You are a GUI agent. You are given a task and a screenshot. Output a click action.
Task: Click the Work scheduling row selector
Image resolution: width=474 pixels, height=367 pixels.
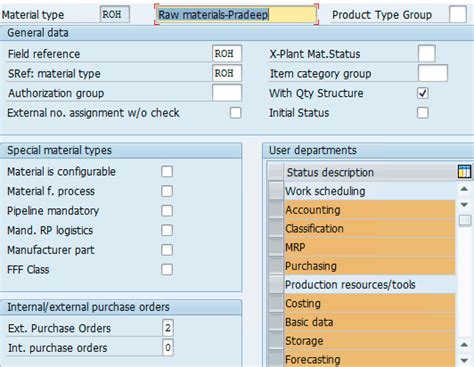(x=276, y=191)
